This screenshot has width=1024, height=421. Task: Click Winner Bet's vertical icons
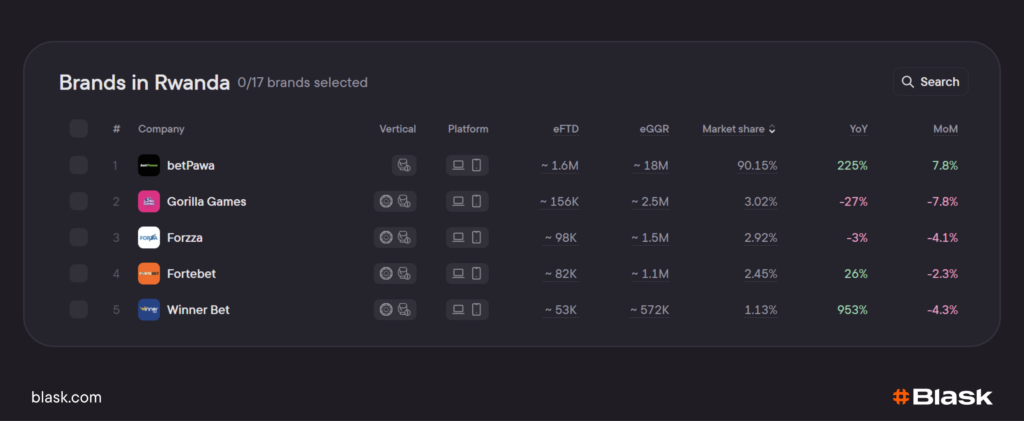tap(395, 309)
